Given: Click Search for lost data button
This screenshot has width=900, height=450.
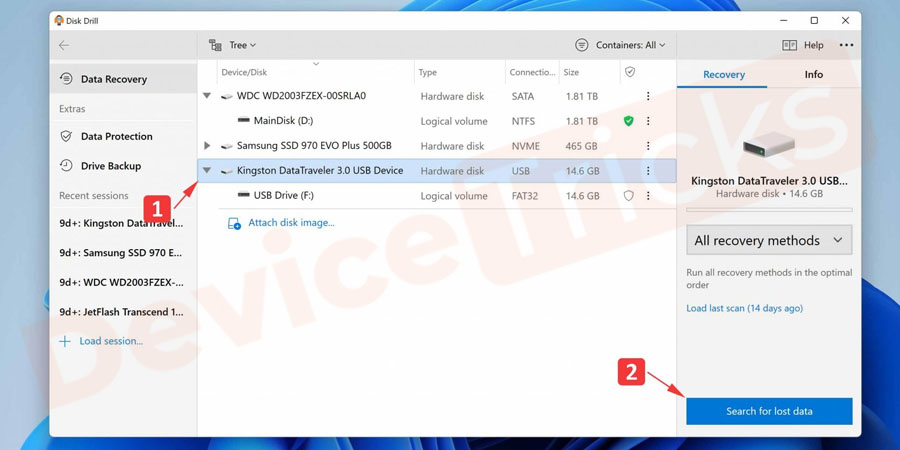Looking at the screenshot, I should [x=769, y=411].
